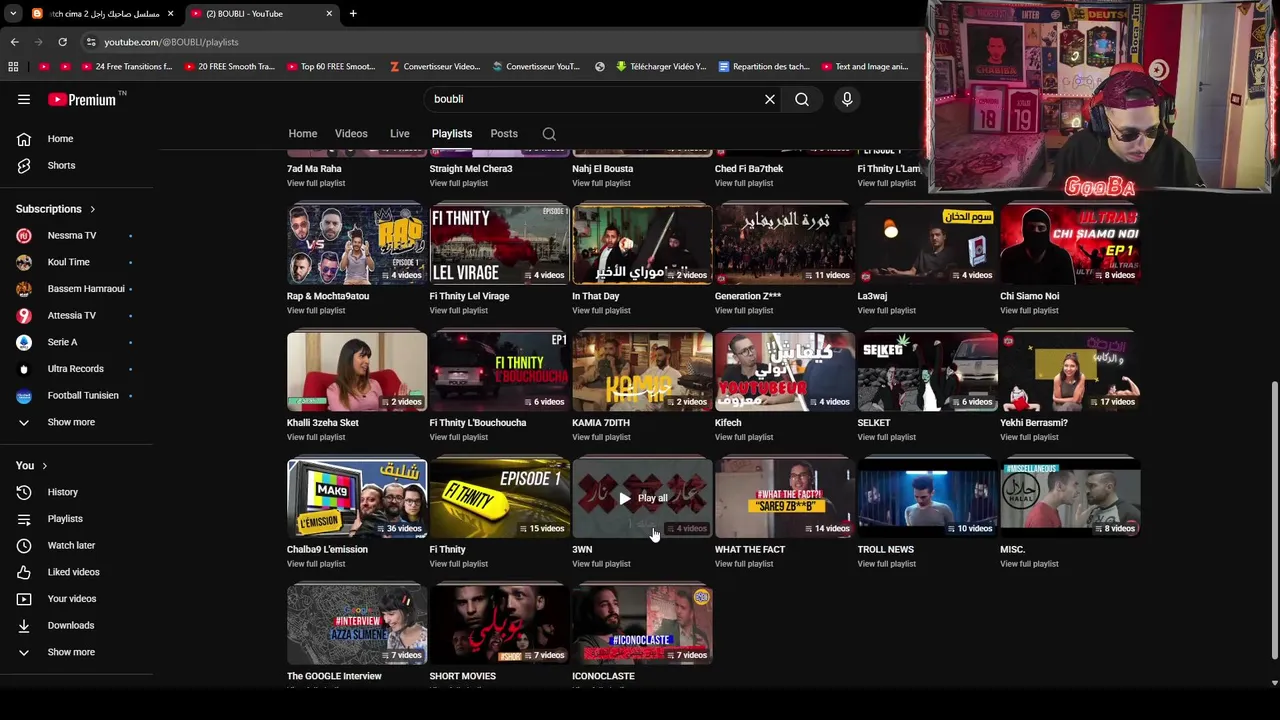View full playlist under Fi Thnity
Screen dimensions: 1280x720
tap(459, 564)
